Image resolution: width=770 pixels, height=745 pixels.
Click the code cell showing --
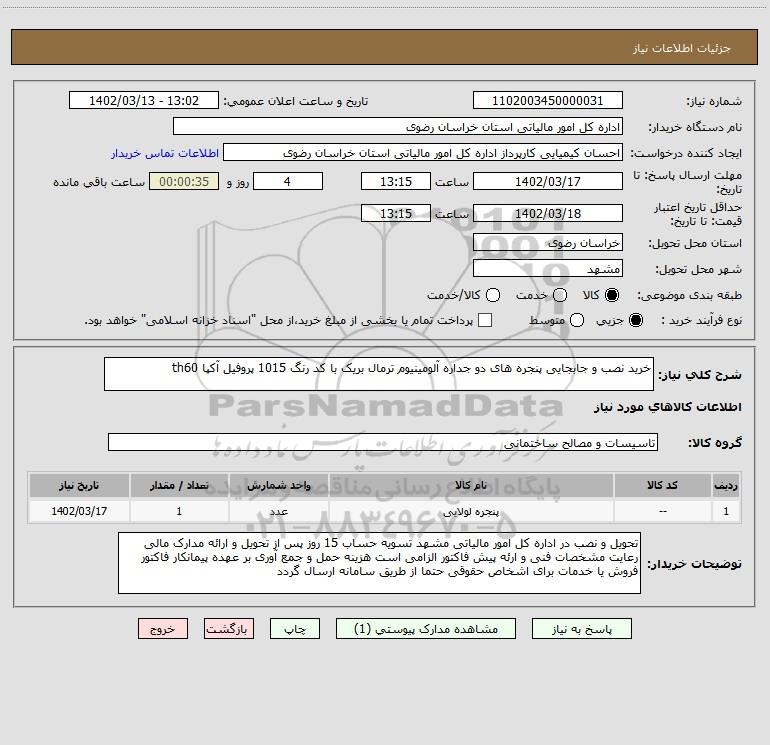click(x=662, y=511)
